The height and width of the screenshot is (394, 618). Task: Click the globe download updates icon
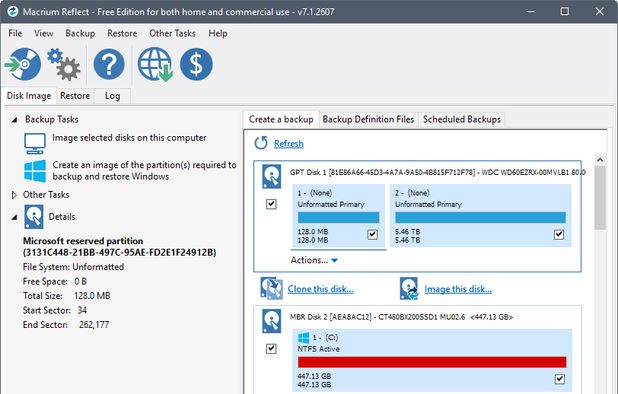click(x=155, y=64)
